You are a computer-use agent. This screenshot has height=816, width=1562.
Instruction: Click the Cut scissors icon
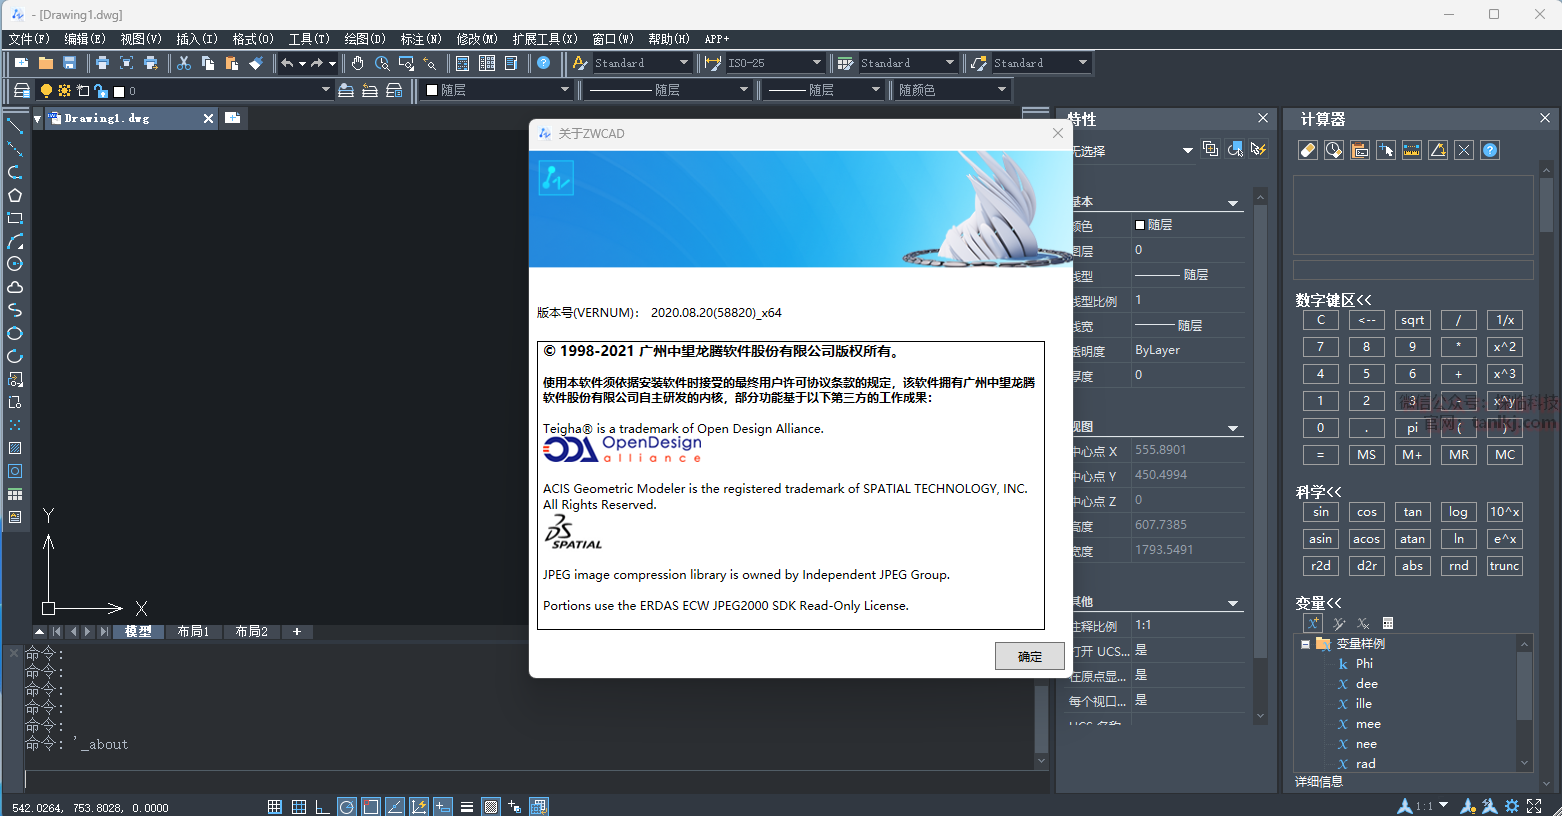184,63
